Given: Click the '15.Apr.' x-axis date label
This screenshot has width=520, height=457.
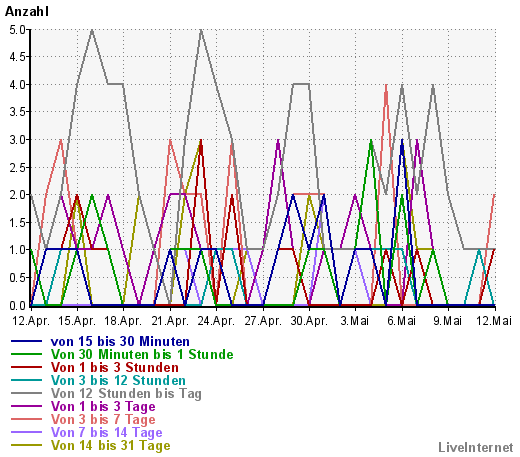Looking at the screenshot, I should click(77, 321).
